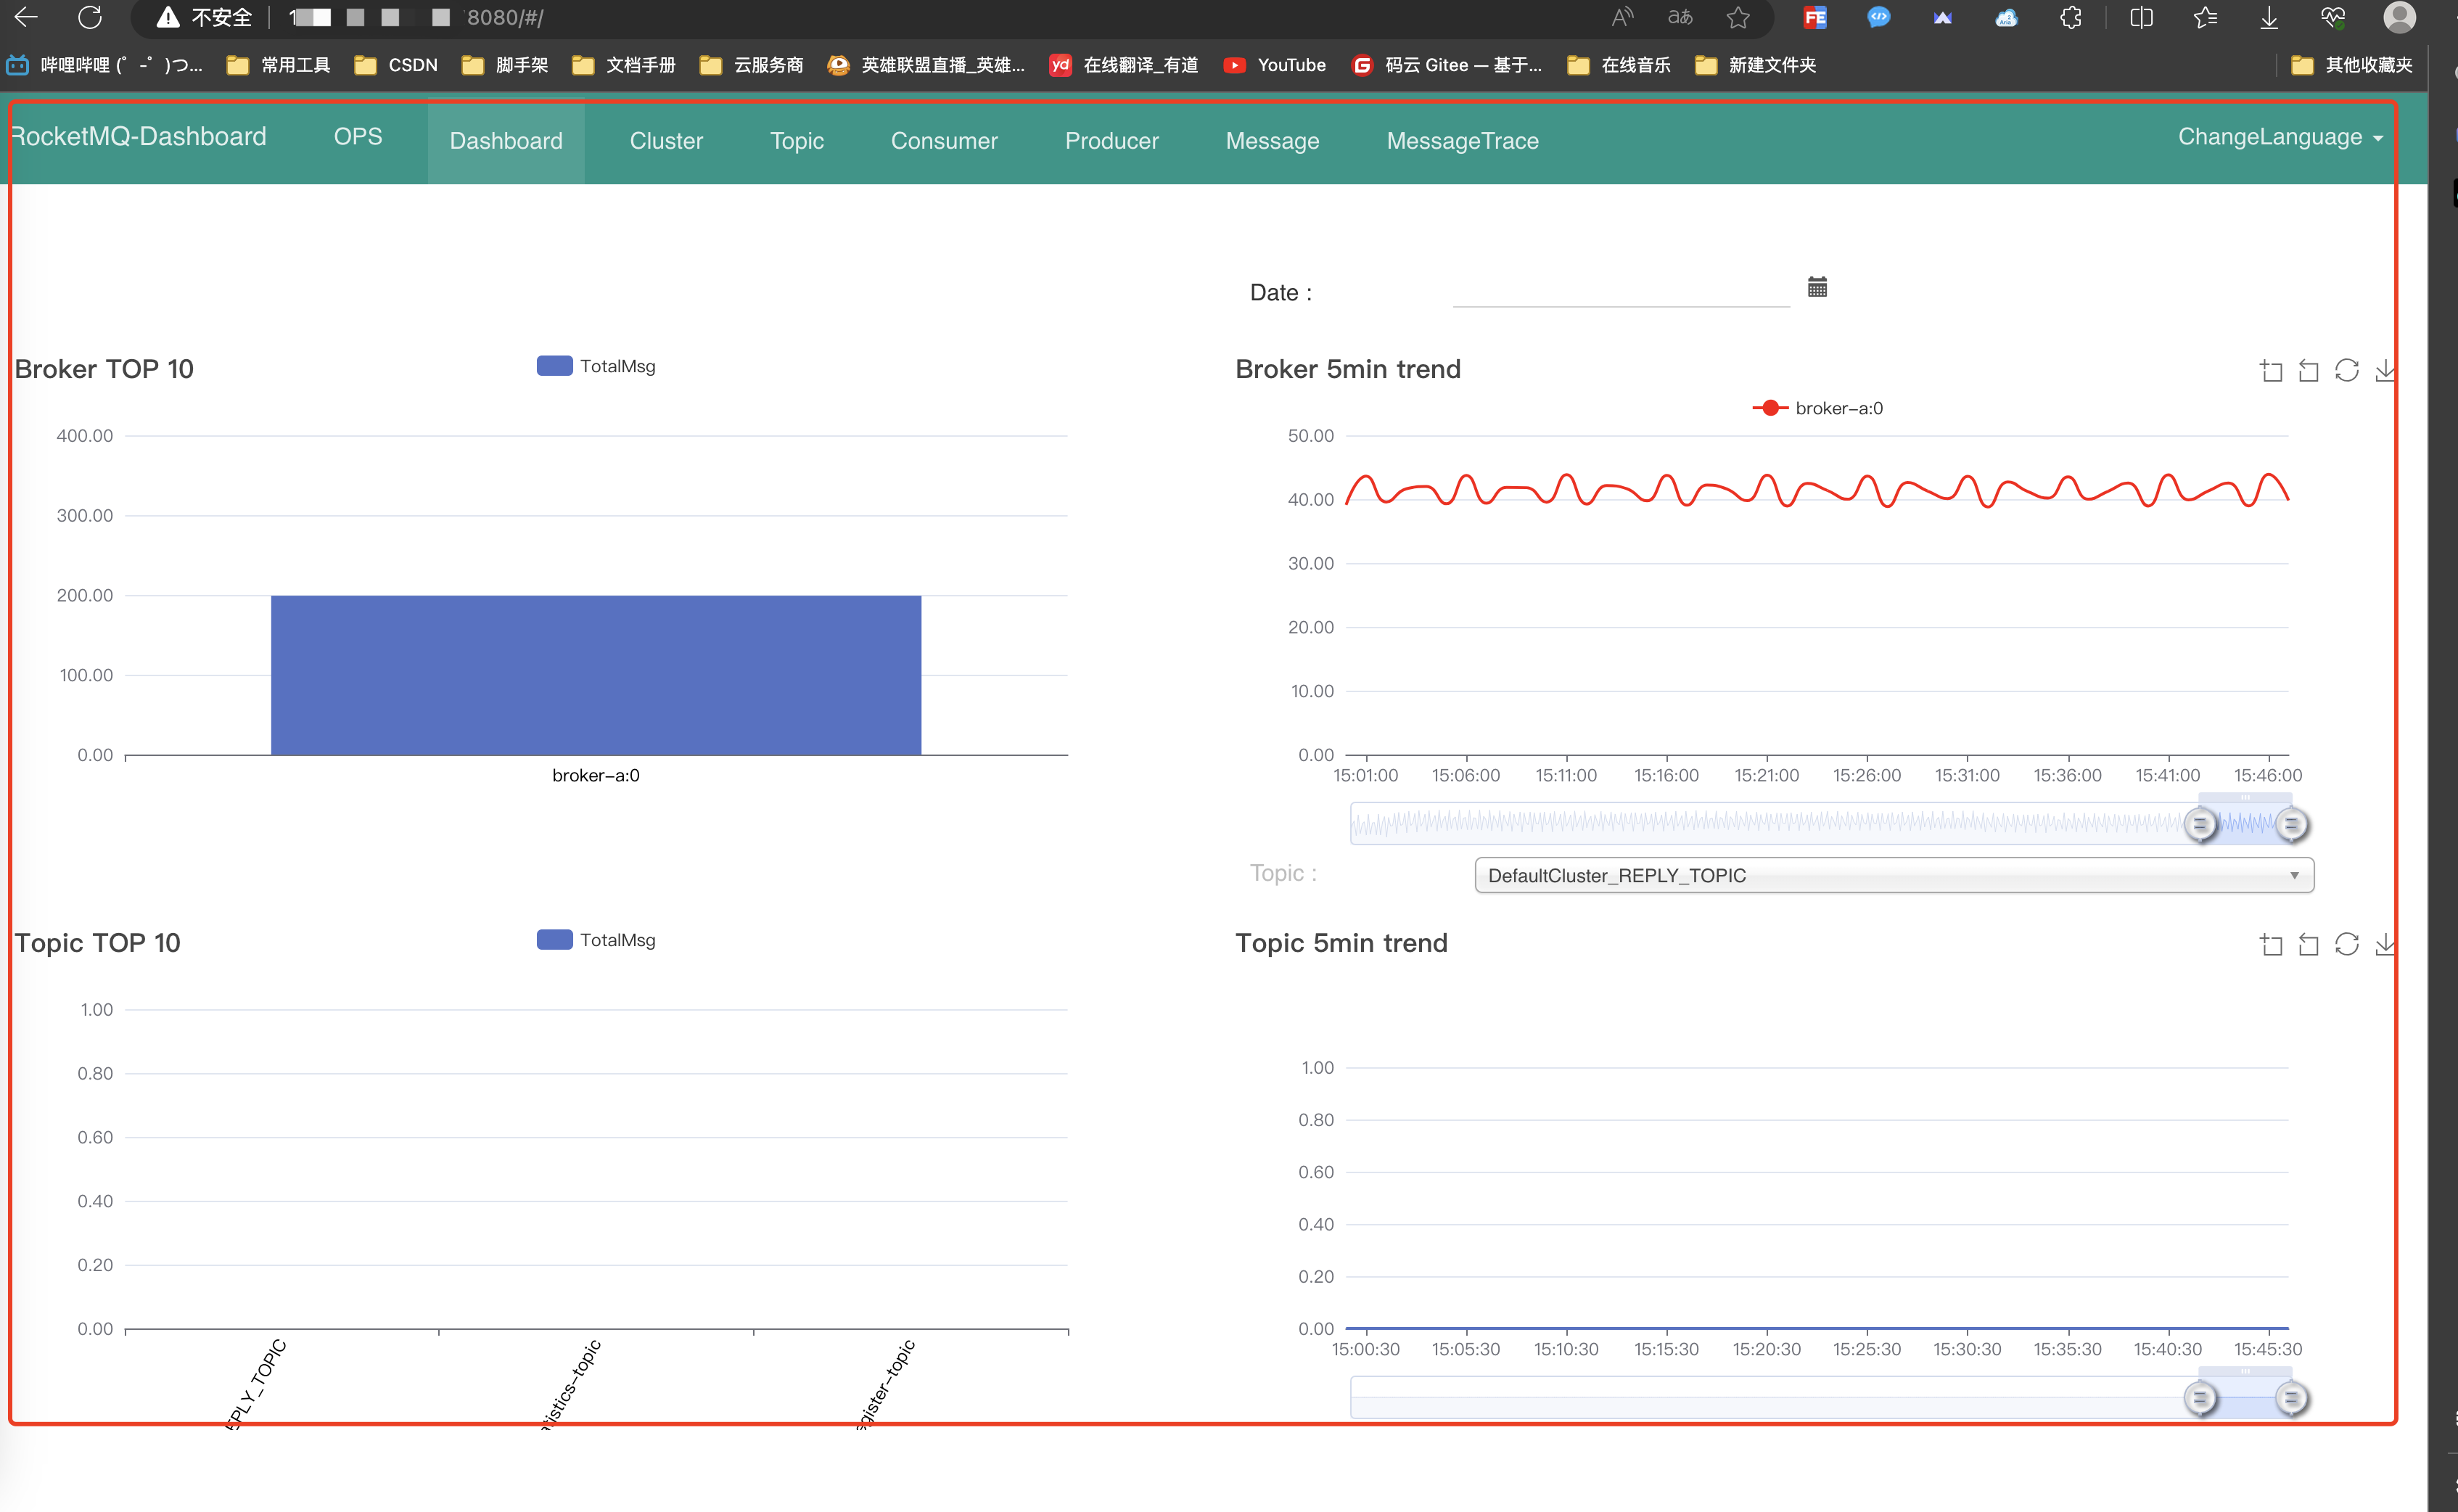Go to the Cluster tab
2458x1512 pixels.
666,141
